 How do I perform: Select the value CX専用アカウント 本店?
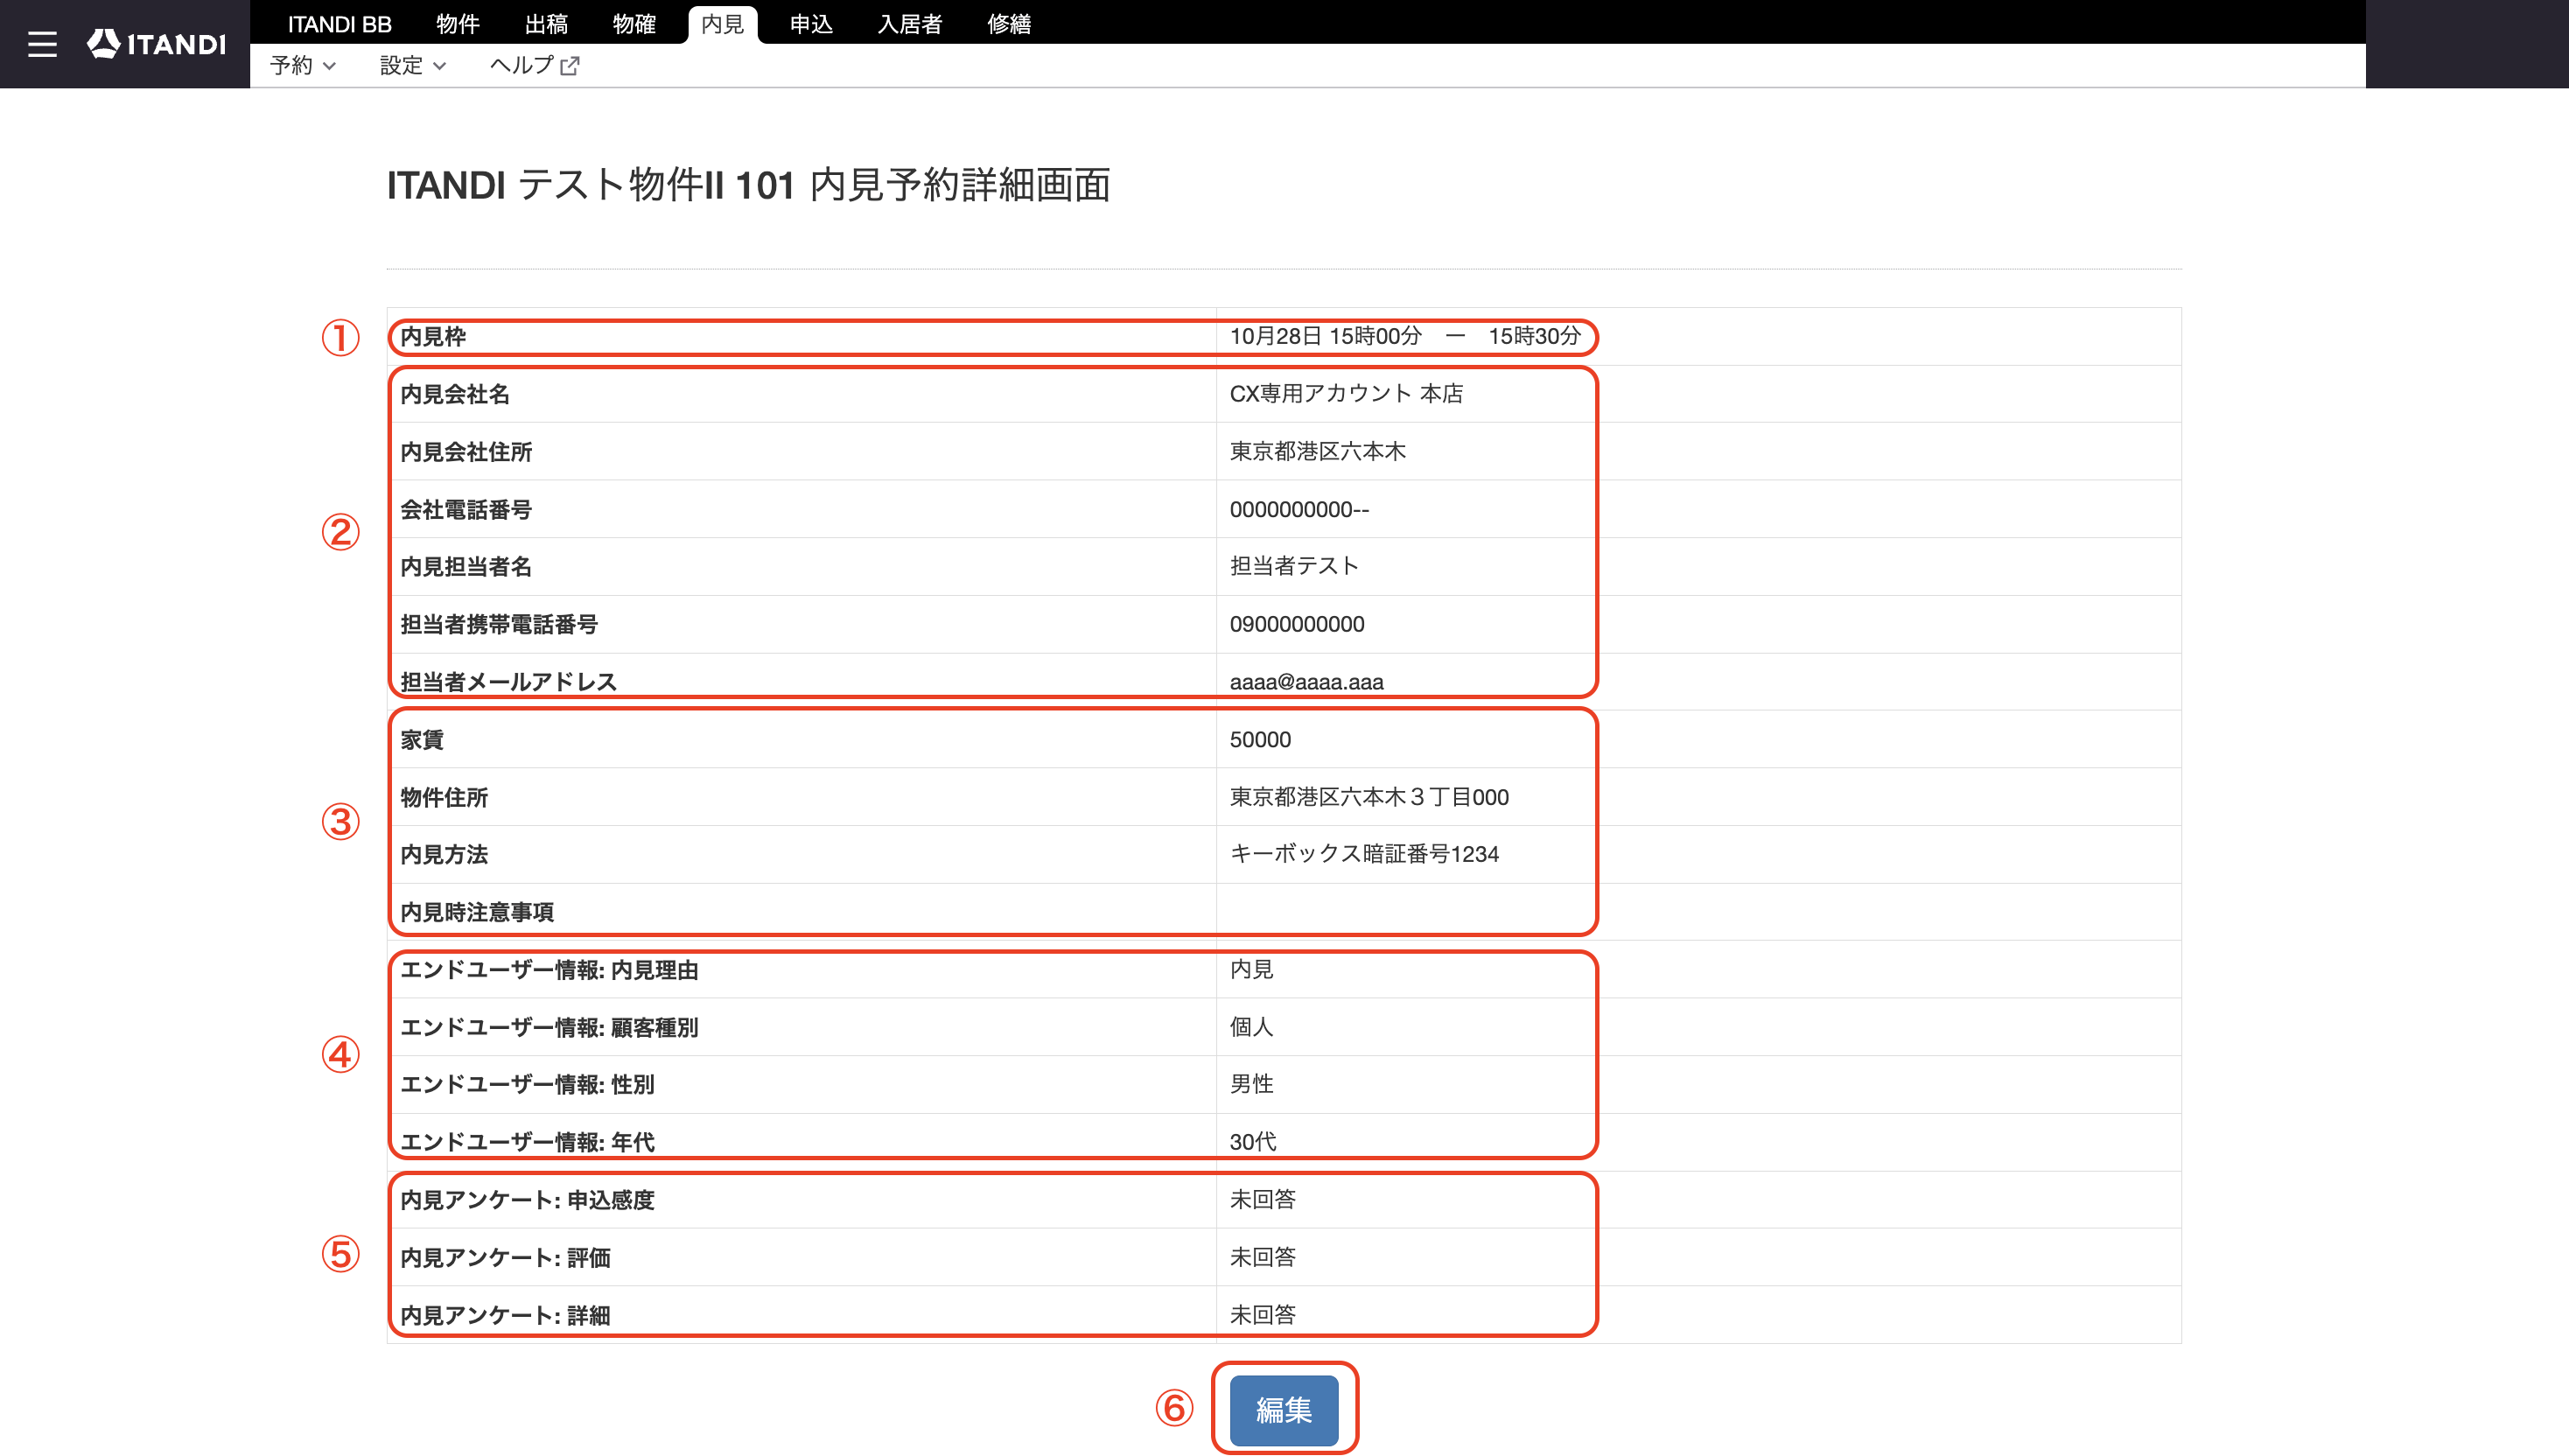[x=1346, y=394]
